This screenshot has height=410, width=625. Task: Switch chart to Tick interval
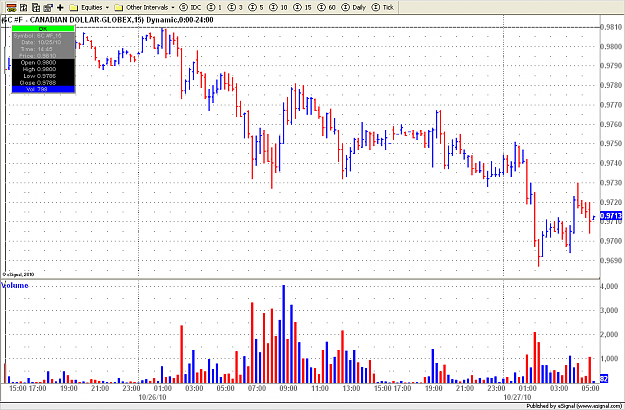[382, 7]
